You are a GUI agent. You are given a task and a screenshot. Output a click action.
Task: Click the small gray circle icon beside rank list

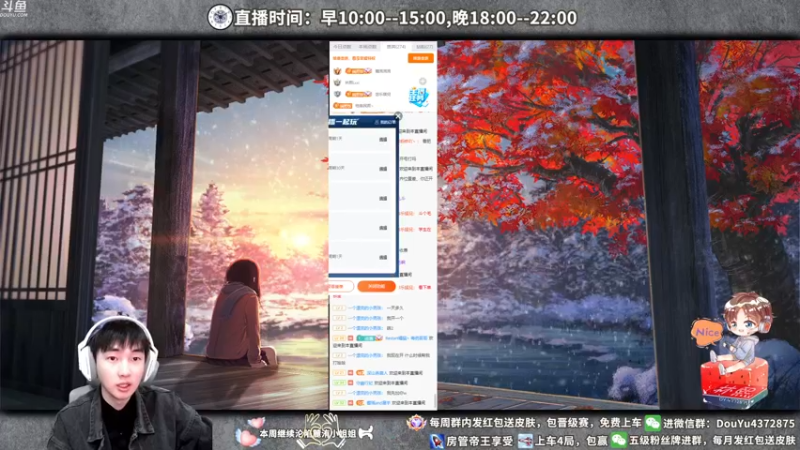pos(422,81)
